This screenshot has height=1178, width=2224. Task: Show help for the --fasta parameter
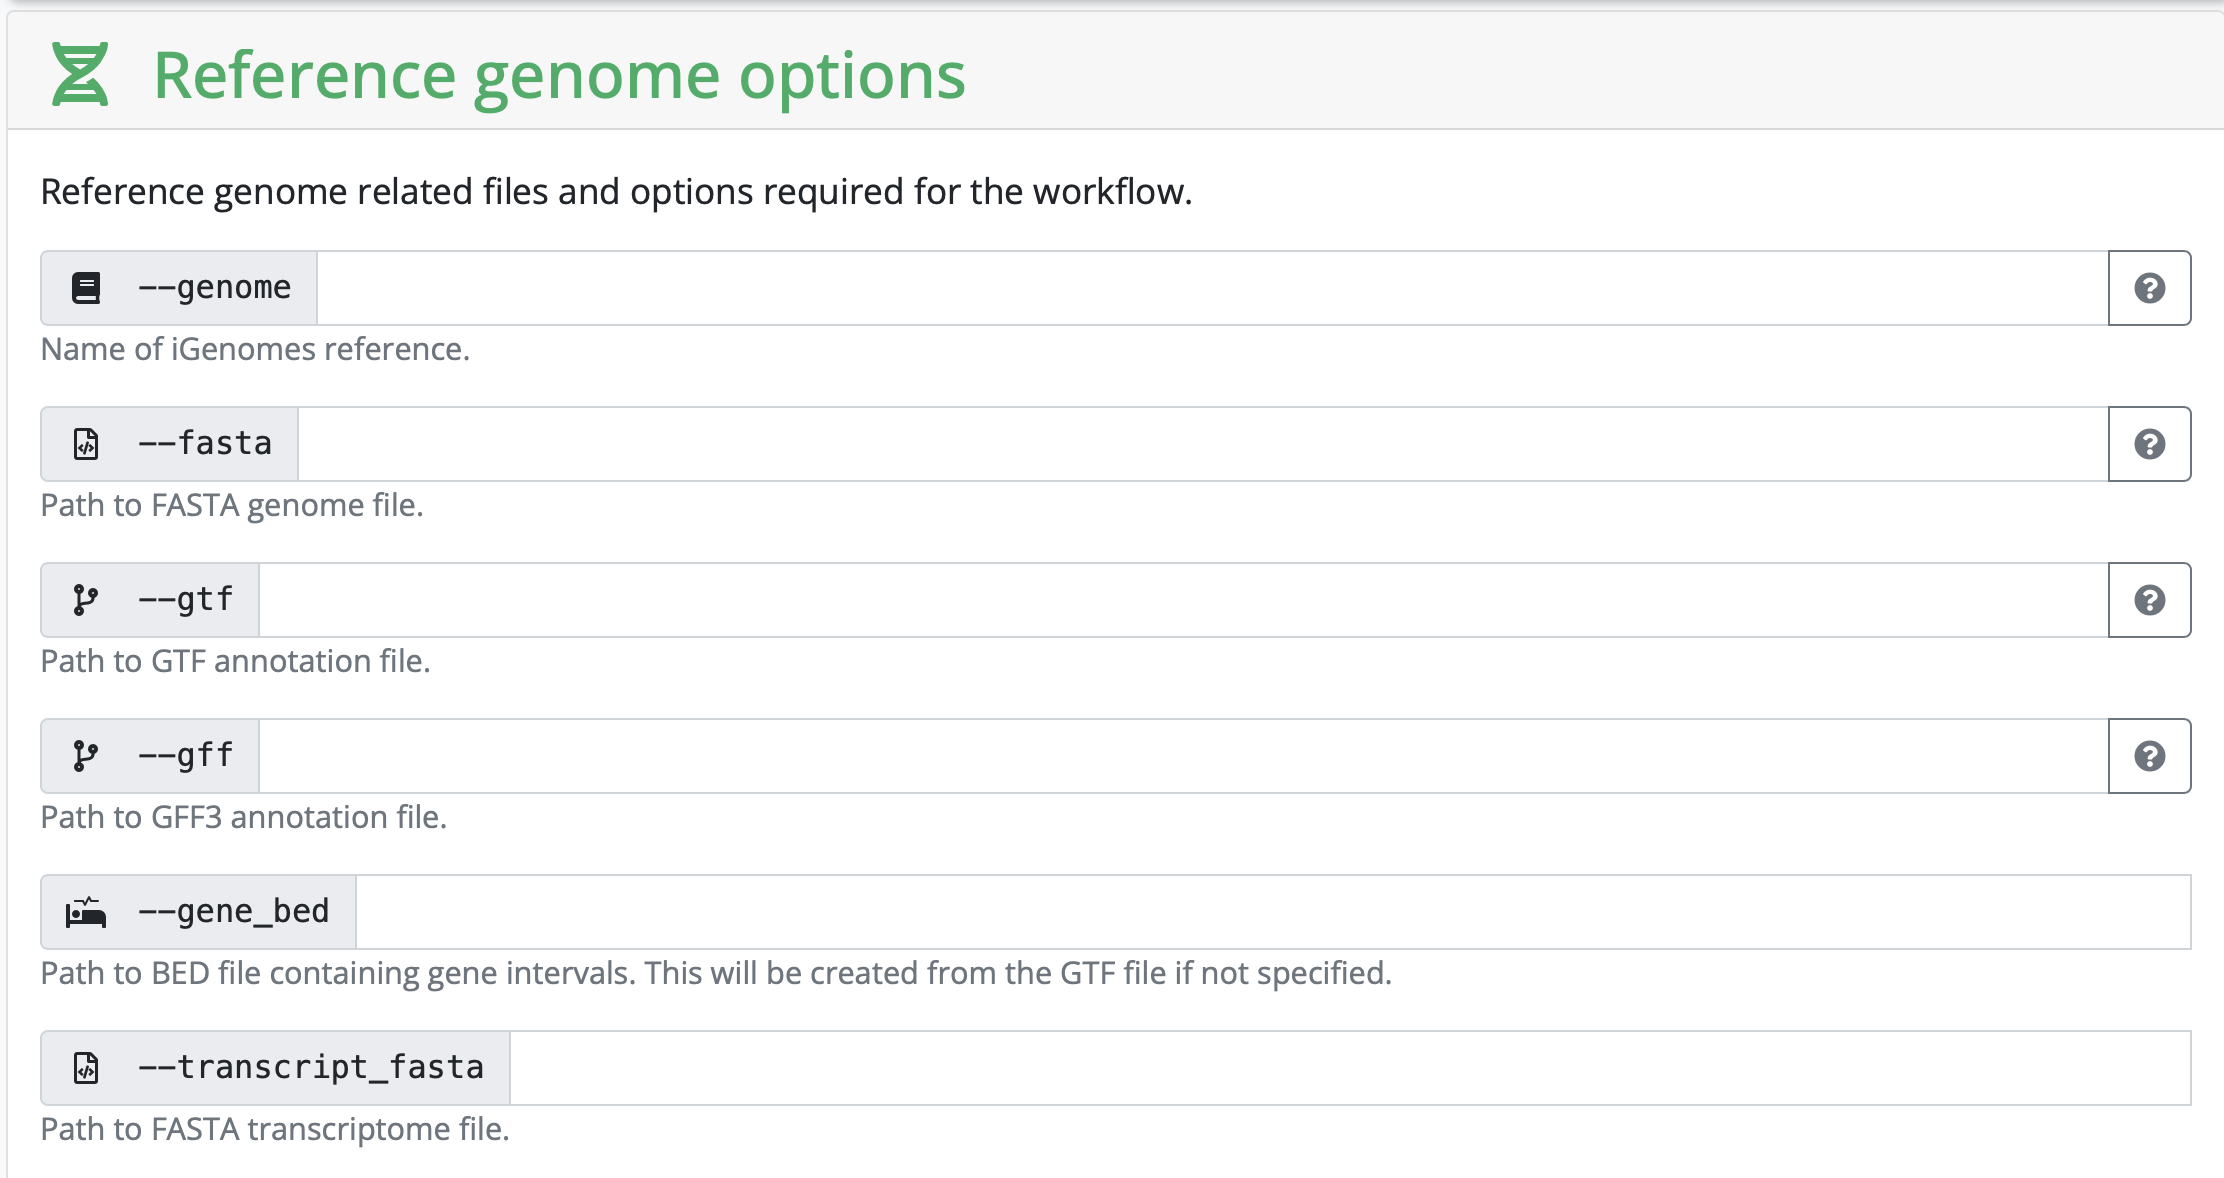click(2149, 444)
